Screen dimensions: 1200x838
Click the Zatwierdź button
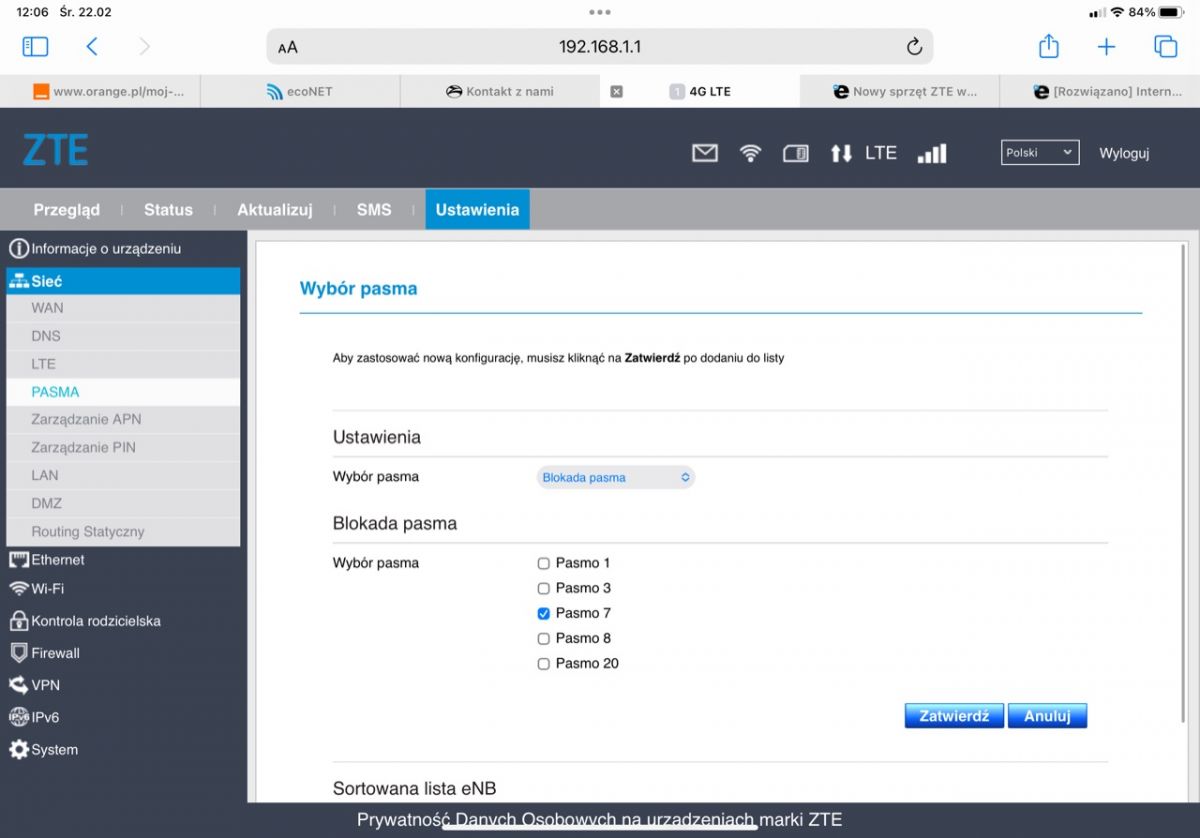[954, 716]
